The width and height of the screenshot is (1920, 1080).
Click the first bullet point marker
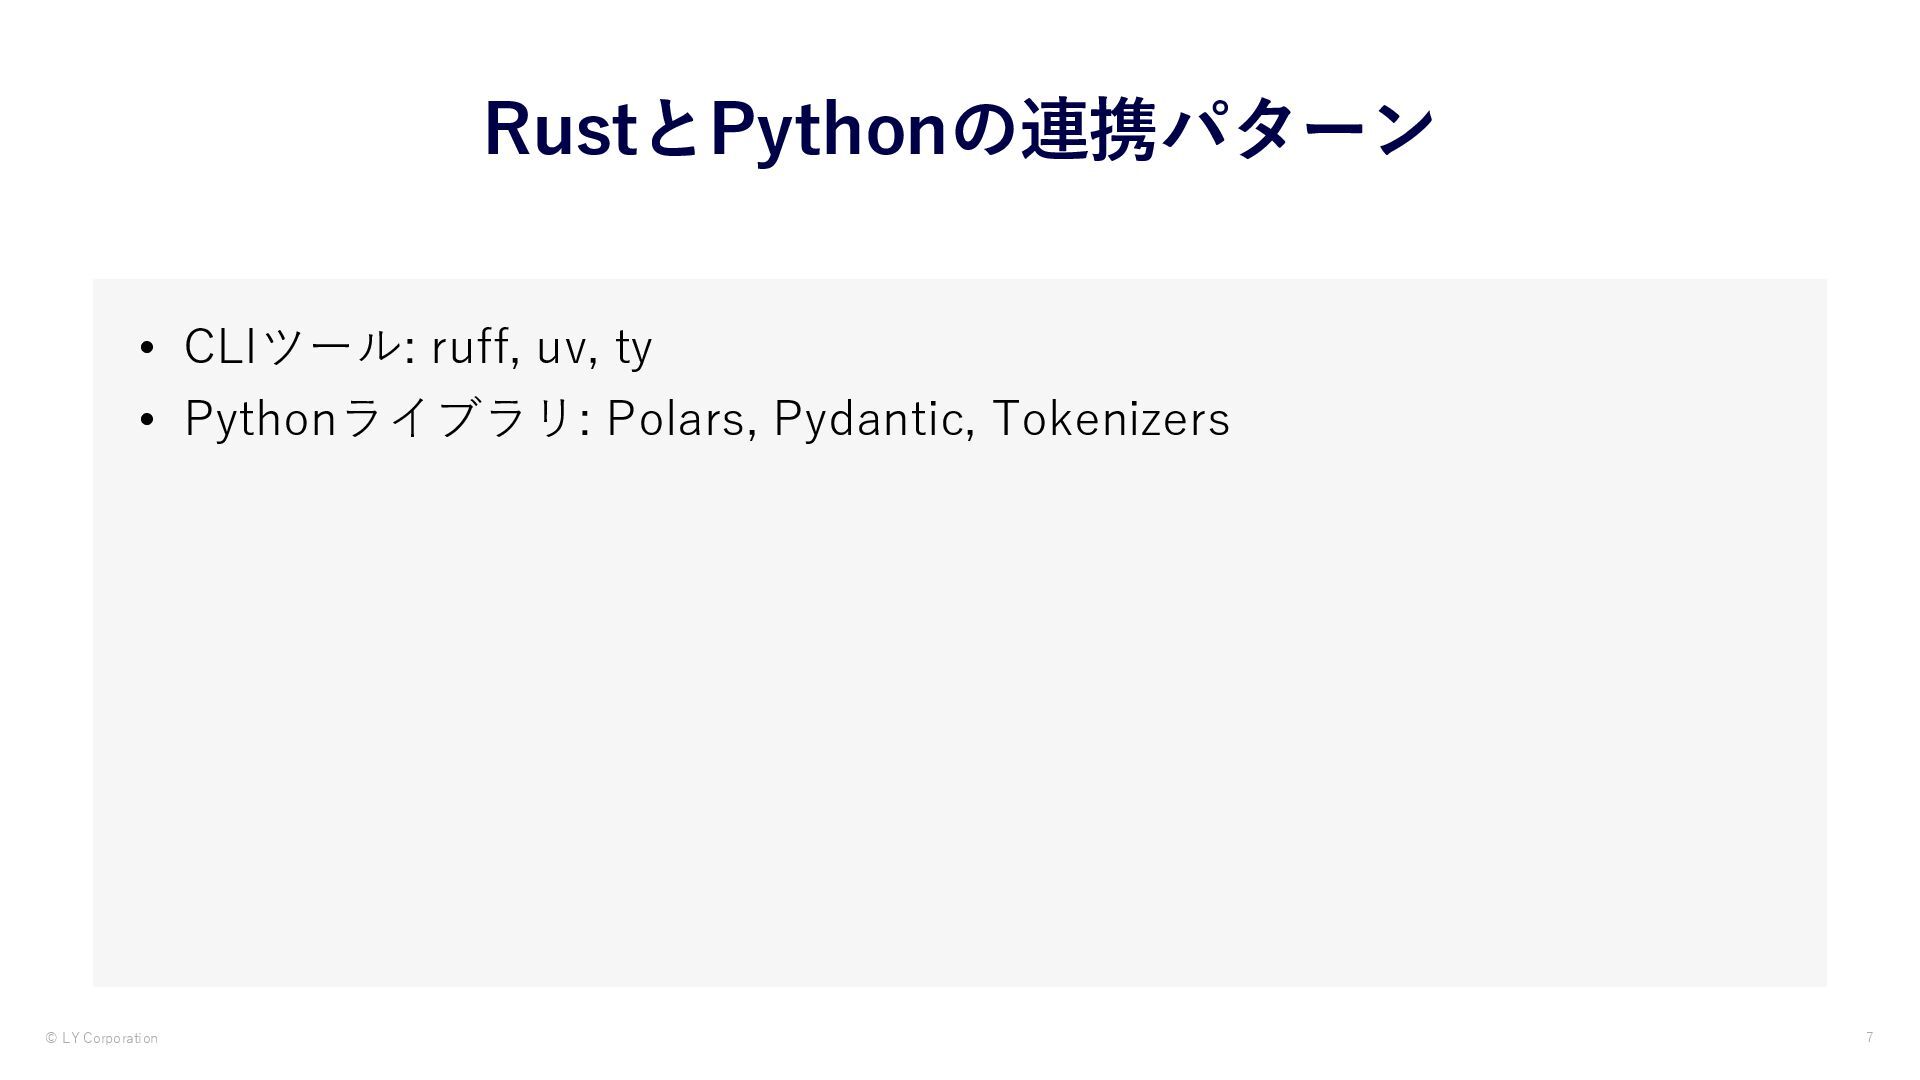tap(147, 349)
